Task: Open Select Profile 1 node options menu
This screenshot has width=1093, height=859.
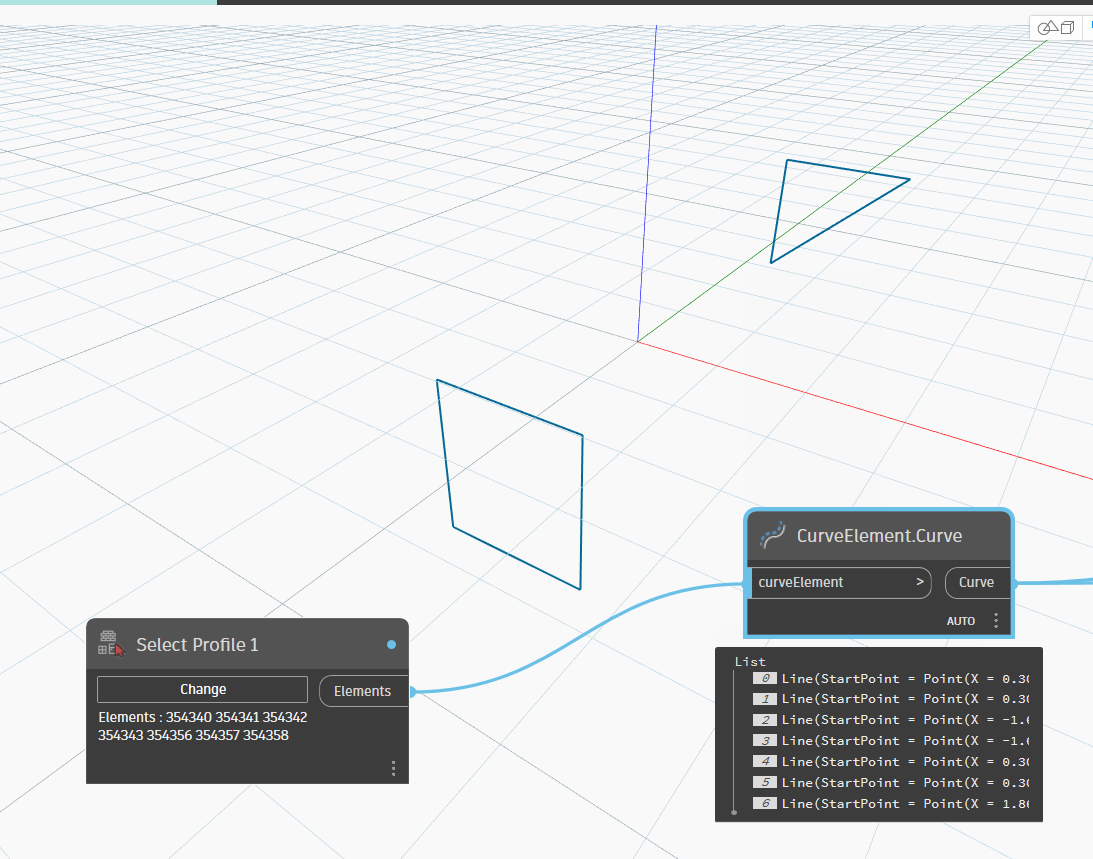Action: (x=394, y=768)
